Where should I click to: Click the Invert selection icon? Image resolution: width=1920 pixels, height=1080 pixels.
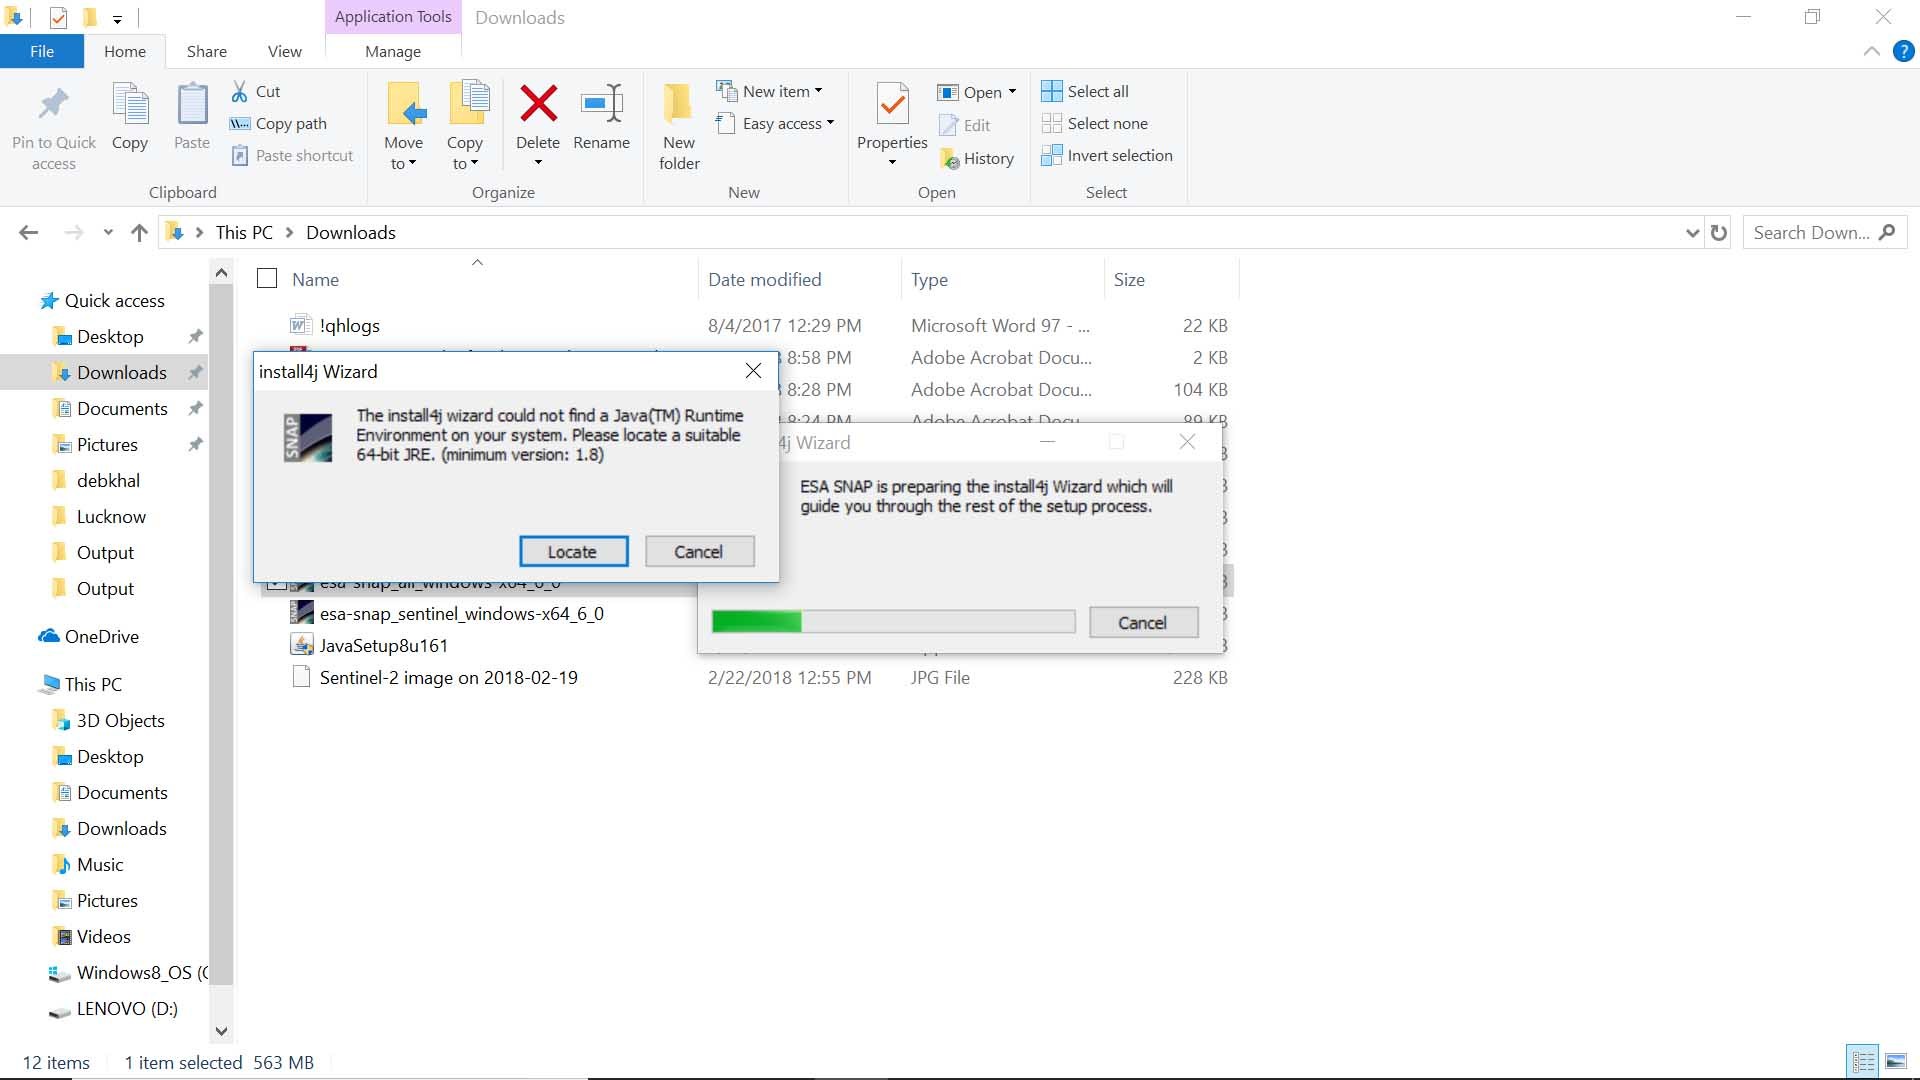coord(1050,154)
